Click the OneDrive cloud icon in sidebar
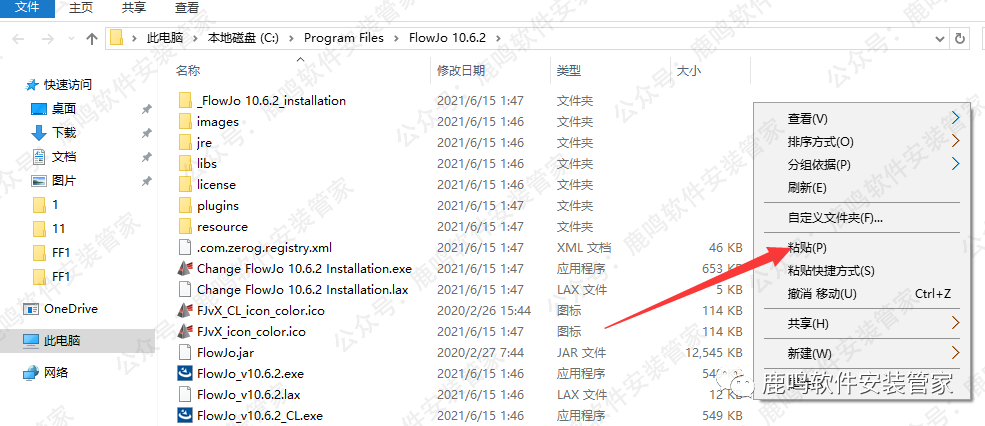The width and height of the screenshot is (985, 426). [x=31, y=309]
